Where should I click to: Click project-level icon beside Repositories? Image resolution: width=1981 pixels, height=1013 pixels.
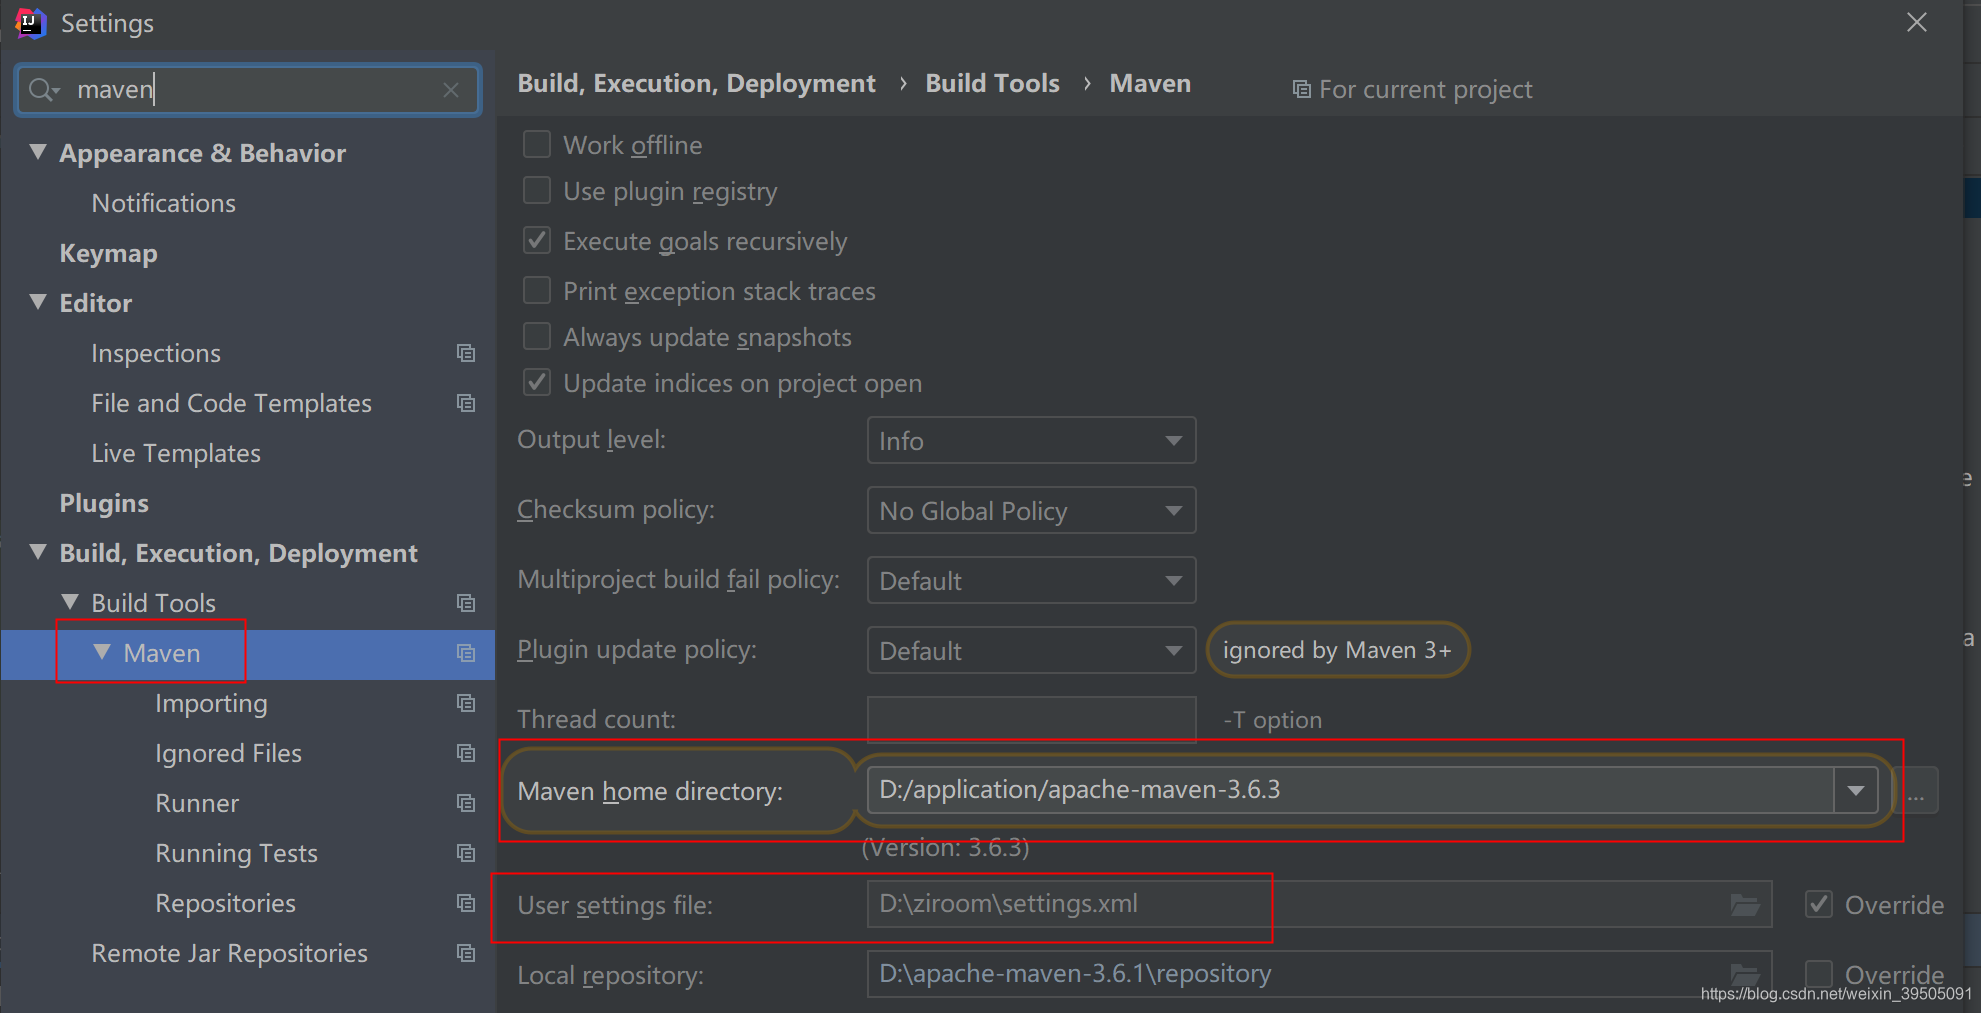click(x=466, y=903)
